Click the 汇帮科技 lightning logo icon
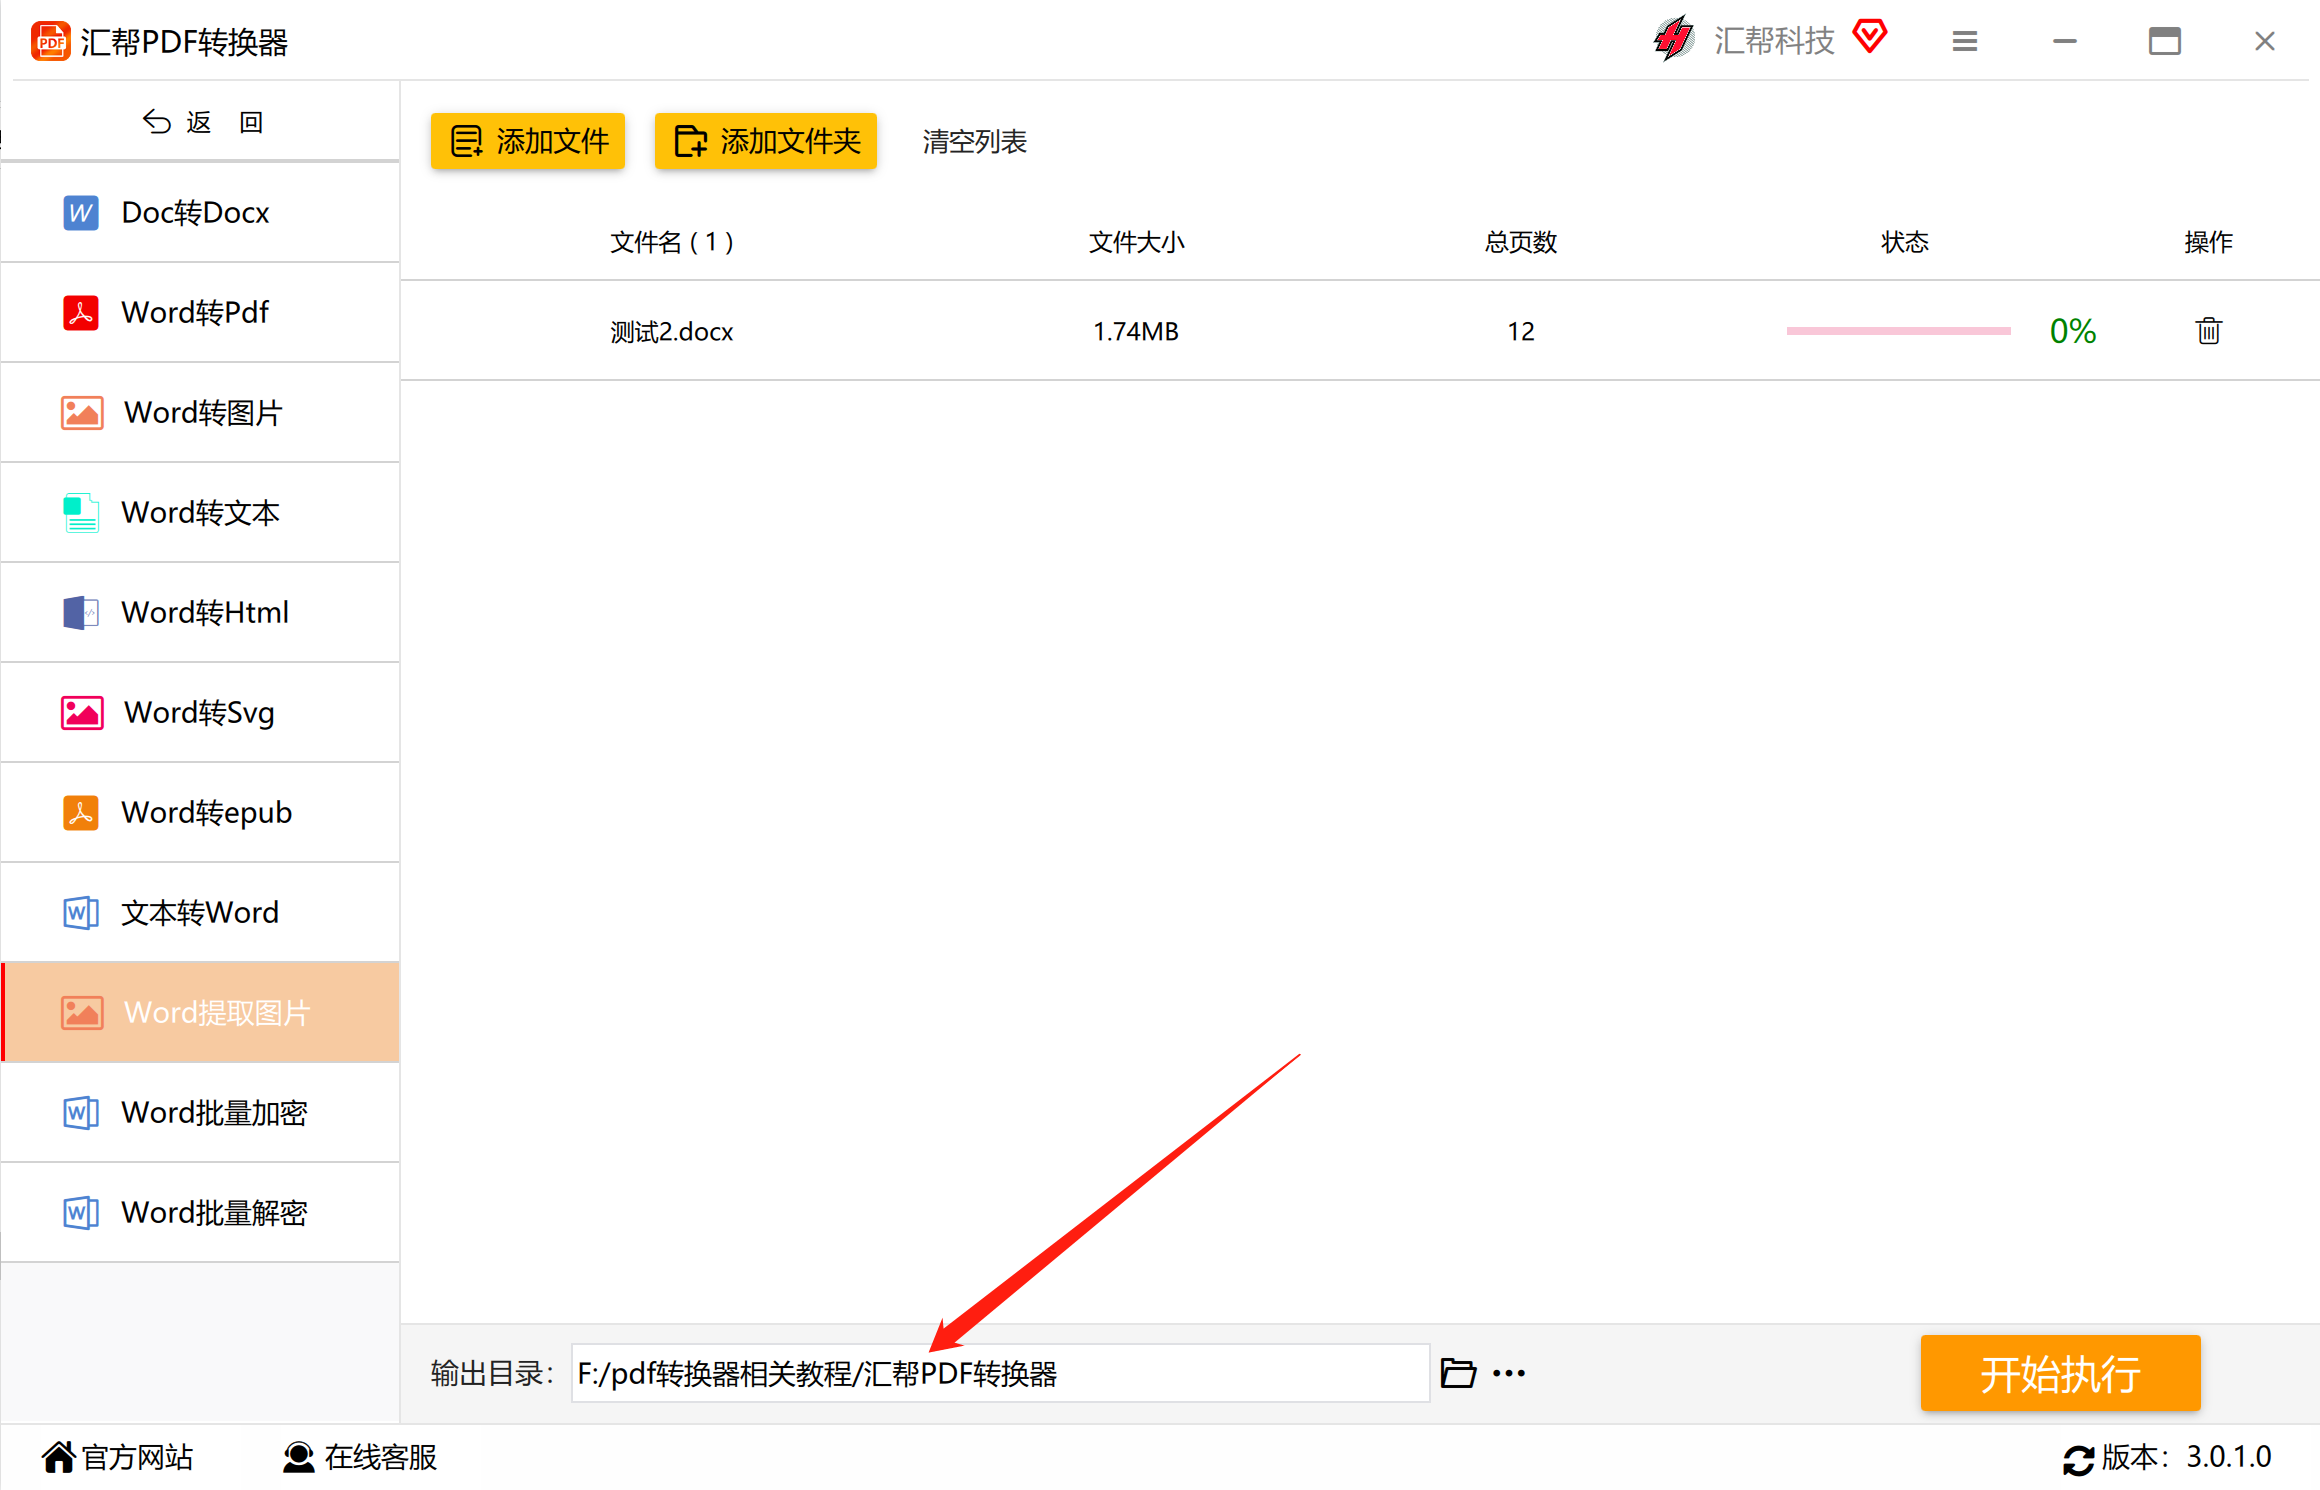The image size is (2320, 1490). click(x=1673, y=40)
